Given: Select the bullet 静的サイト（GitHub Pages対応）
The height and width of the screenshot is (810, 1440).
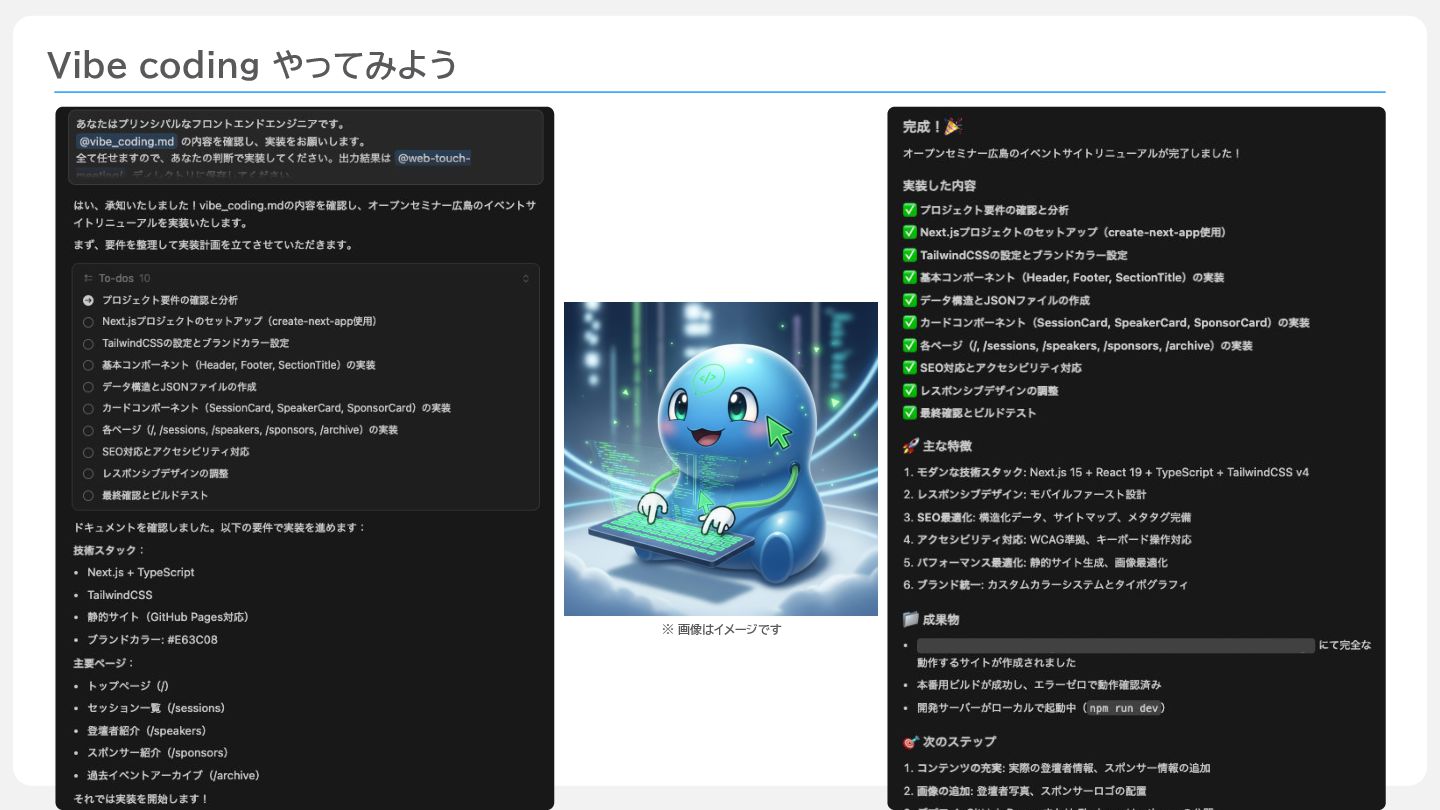Looking at the screenshot, I should tap(168, 617).
